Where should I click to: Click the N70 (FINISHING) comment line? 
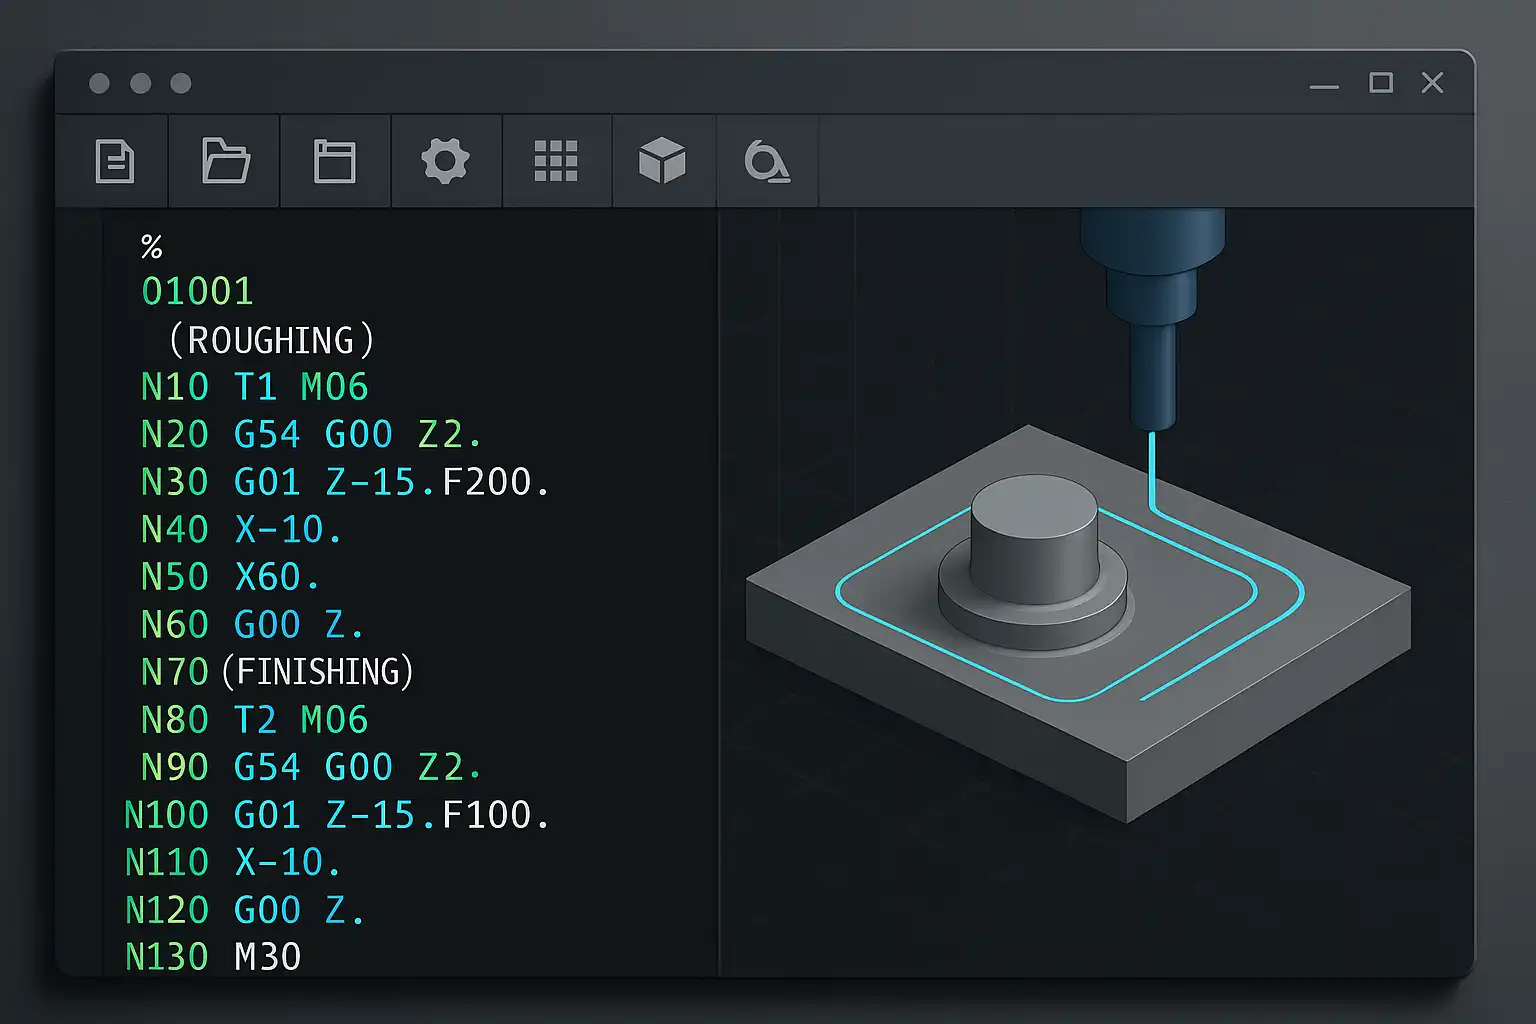pos(277,671)
